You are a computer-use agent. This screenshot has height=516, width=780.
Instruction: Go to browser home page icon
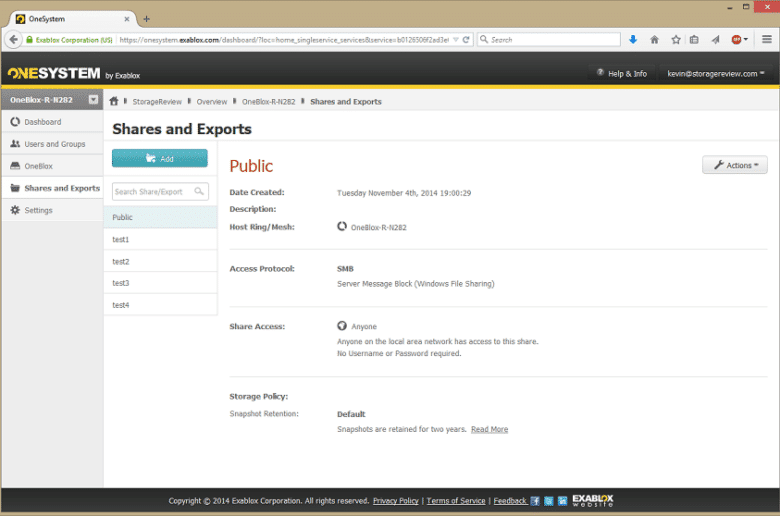(654, 40)
